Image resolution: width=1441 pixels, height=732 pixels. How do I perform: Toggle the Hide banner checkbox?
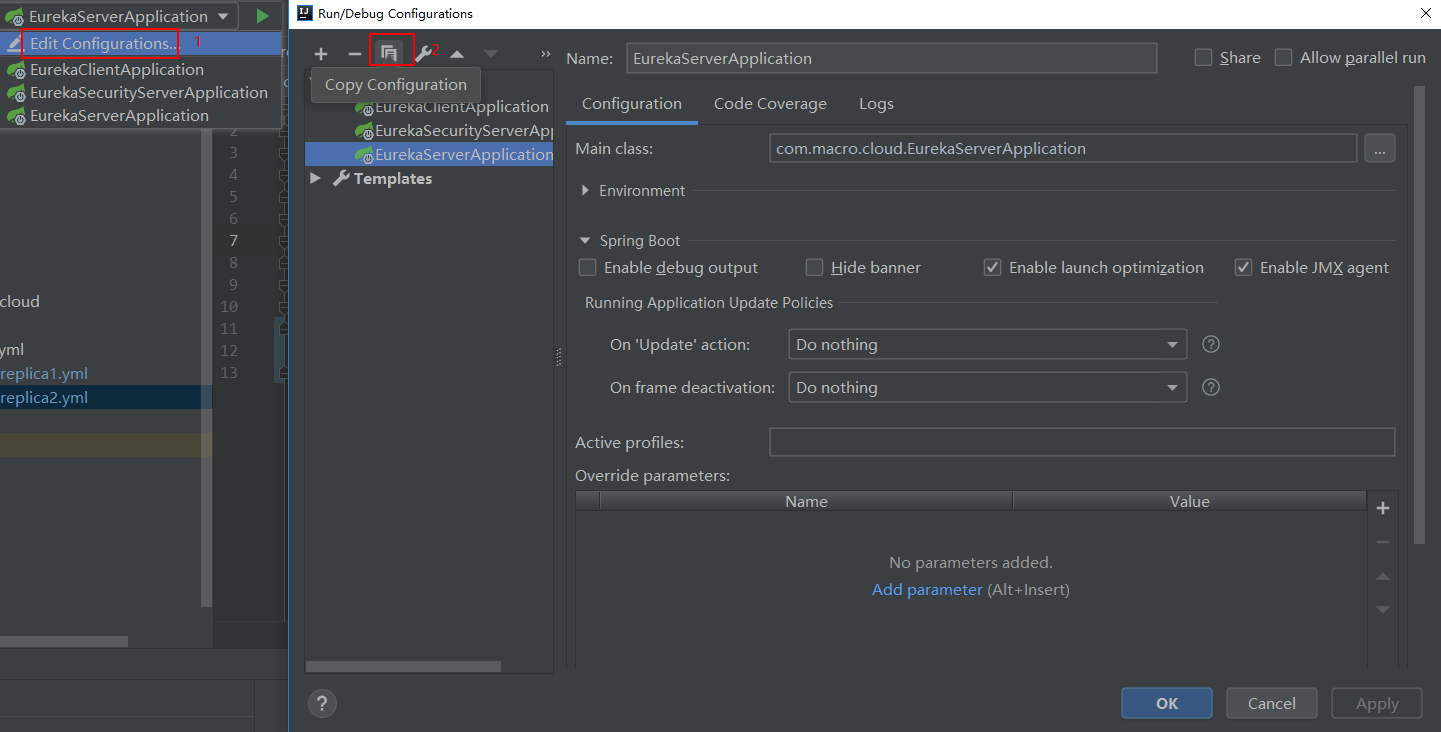pos(815,268)
